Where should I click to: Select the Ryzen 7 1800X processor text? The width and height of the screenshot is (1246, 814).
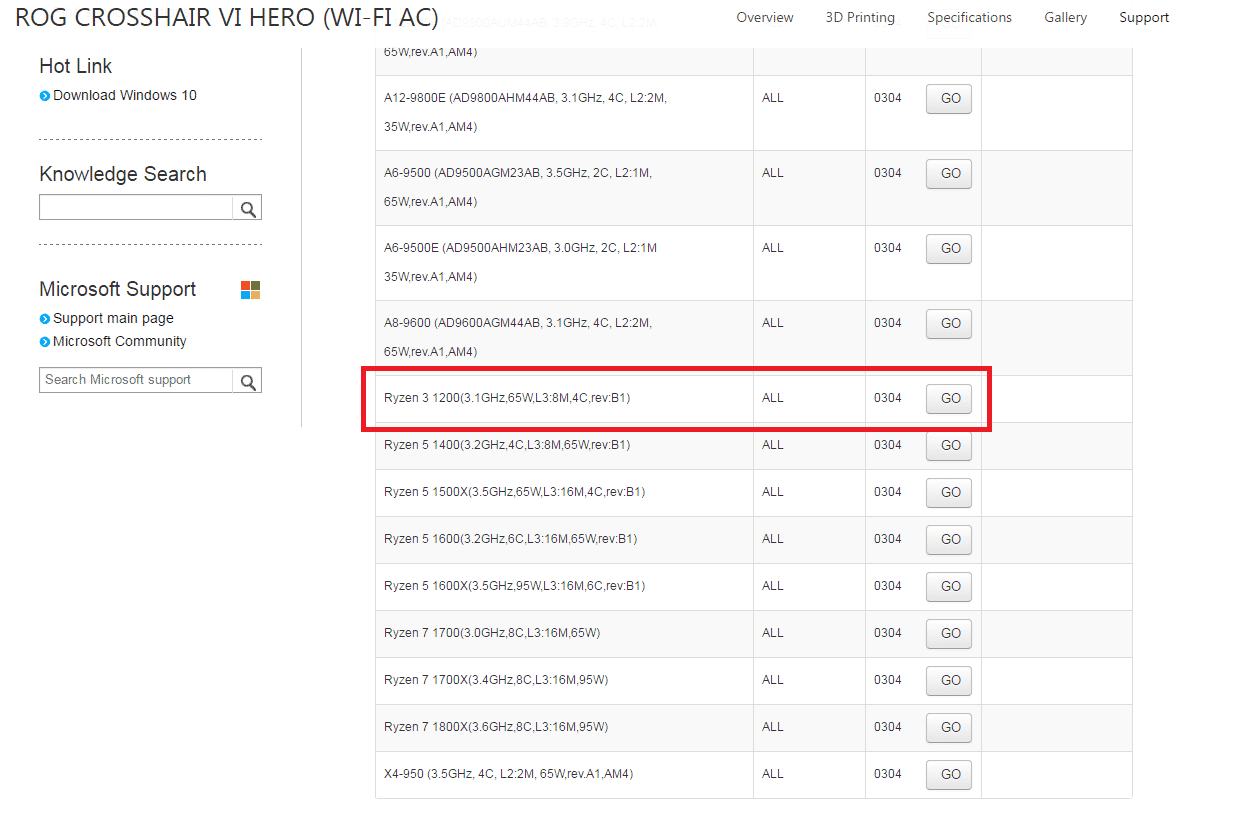coord(496,727)
